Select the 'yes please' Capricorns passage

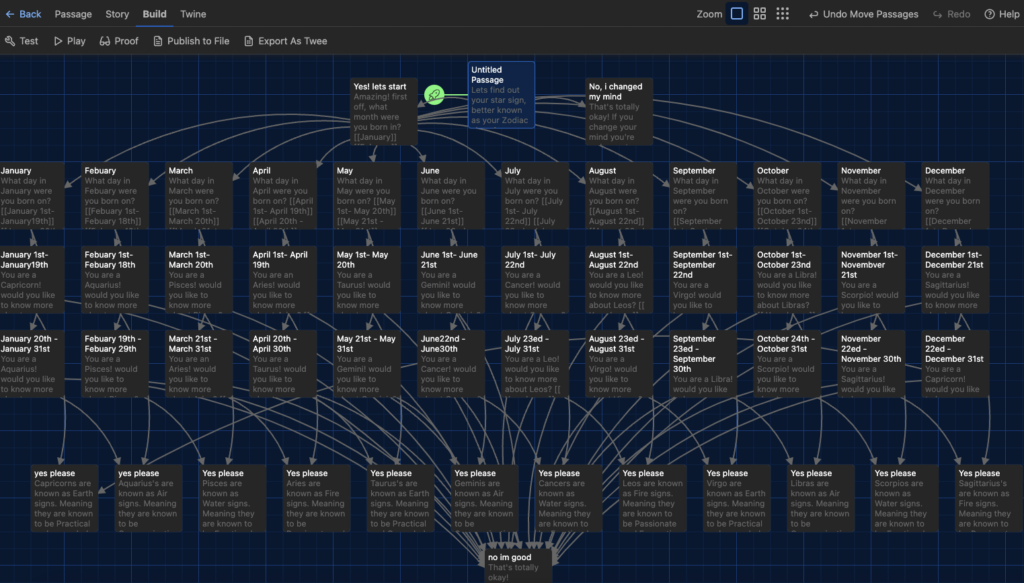65,499
